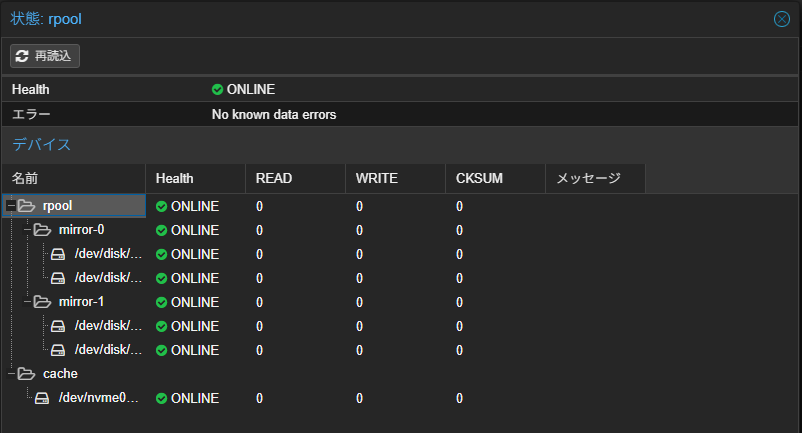Click the READ value 0 in rpool row
Screen dimensions: 802x433
[x=259, y=207]
